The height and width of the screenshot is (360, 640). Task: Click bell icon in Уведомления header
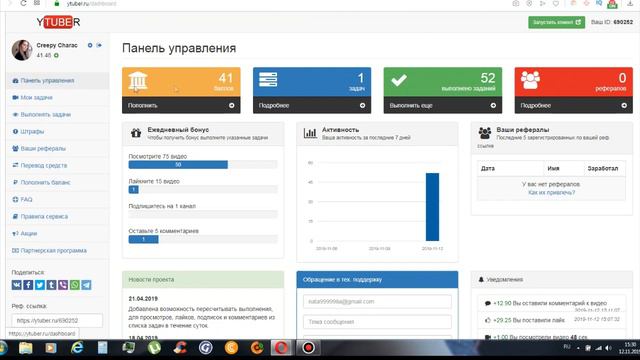pyautogui.click(x=481, y=280)
